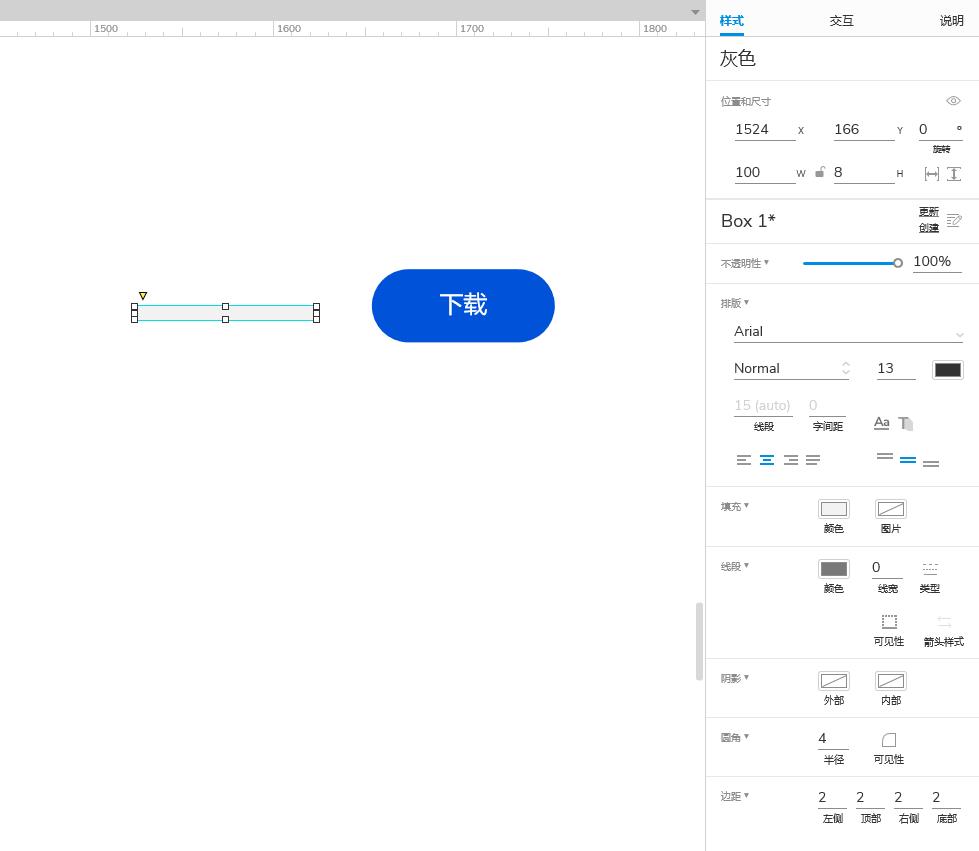Align text center horizontally
This screenshot has width=979, height=851.
767,460
